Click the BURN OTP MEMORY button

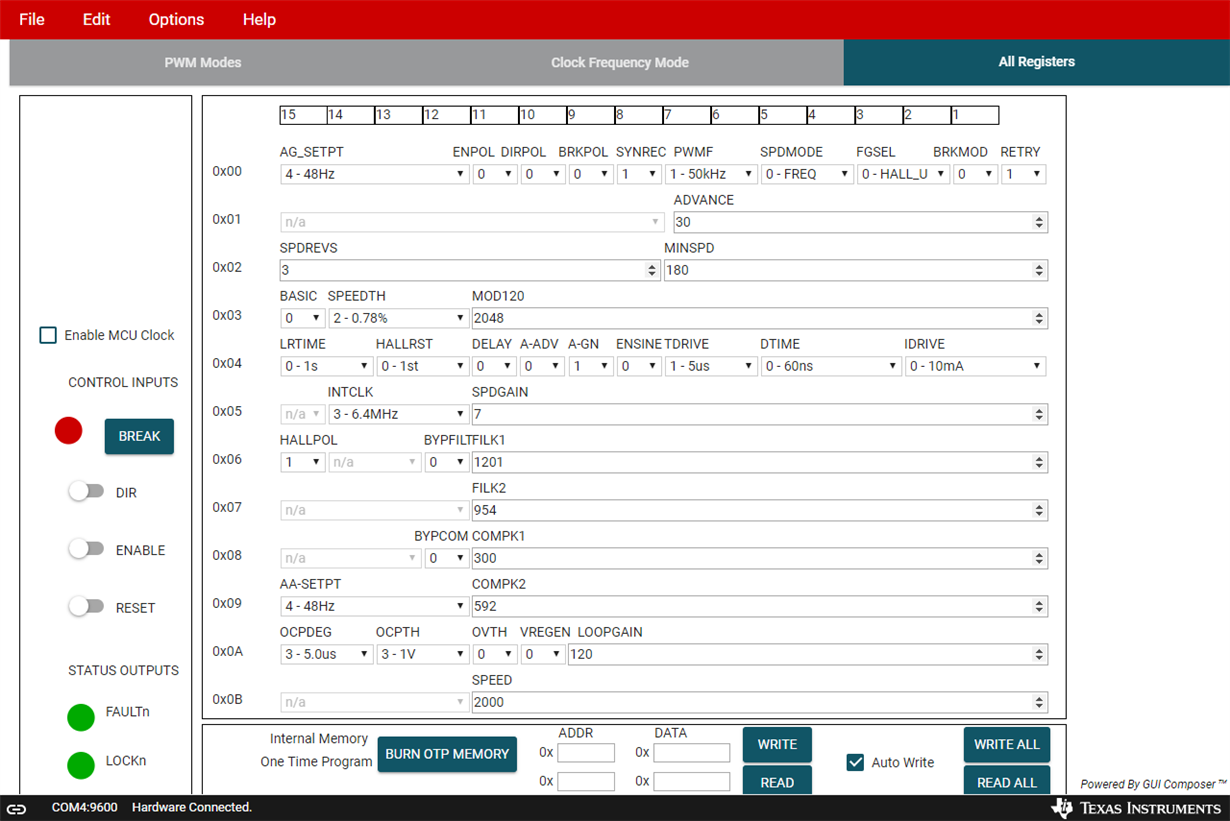click(447, 754)
